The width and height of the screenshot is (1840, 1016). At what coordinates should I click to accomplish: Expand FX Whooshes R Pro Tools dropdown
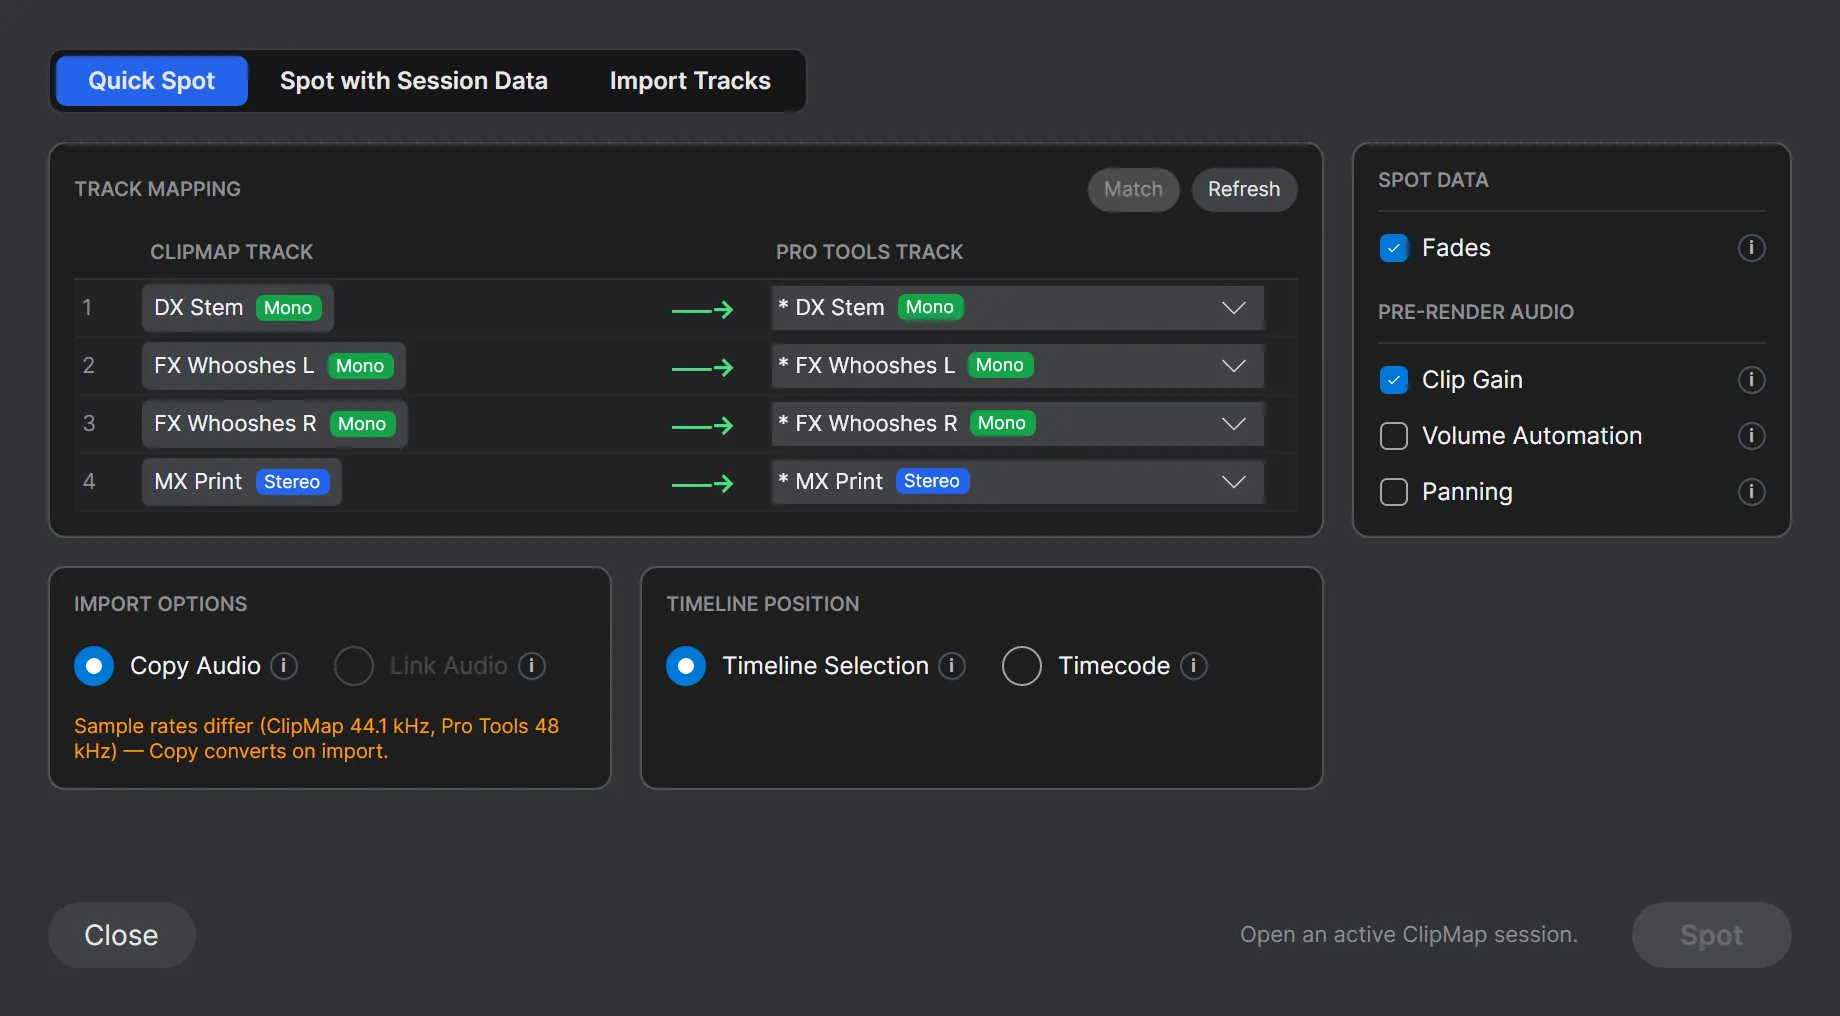coord(1018,424)
